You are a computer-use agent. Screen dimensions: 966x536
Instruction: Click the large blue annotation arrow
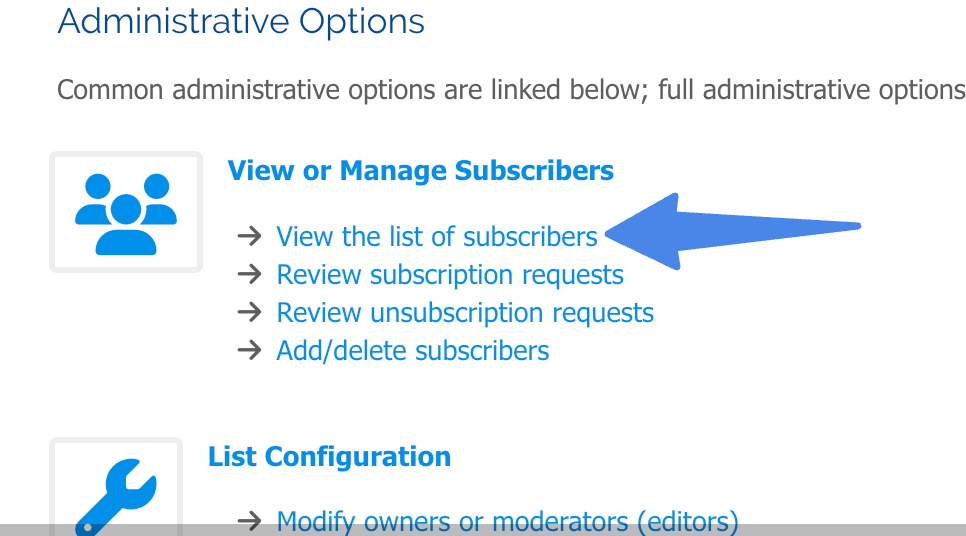click(733, 231)
